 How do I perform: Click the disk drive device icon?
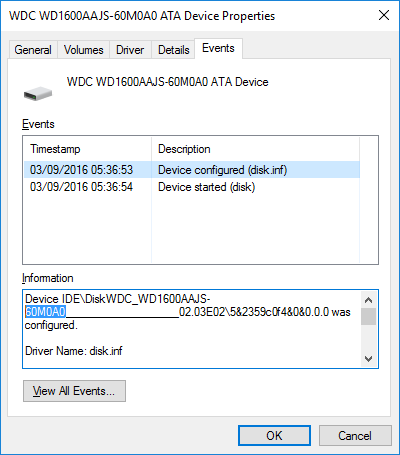tap(38, 93)
